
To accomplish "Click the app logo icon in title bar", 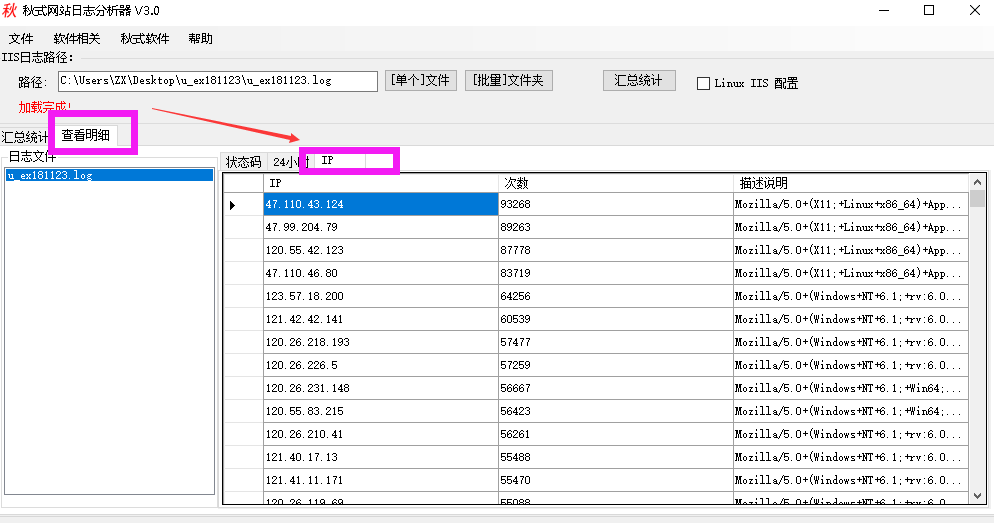I will pyautogui.click(x=10, y=11).
